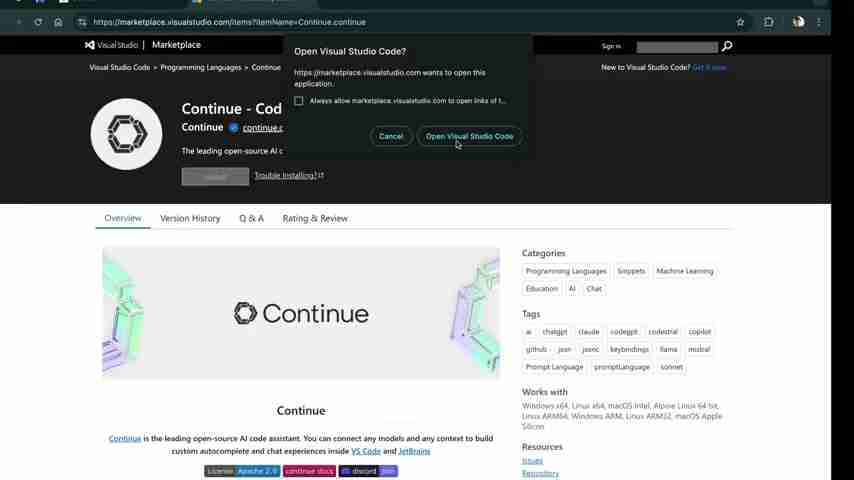
Task: Open AI category chip
Action: (x=572, y=289)
